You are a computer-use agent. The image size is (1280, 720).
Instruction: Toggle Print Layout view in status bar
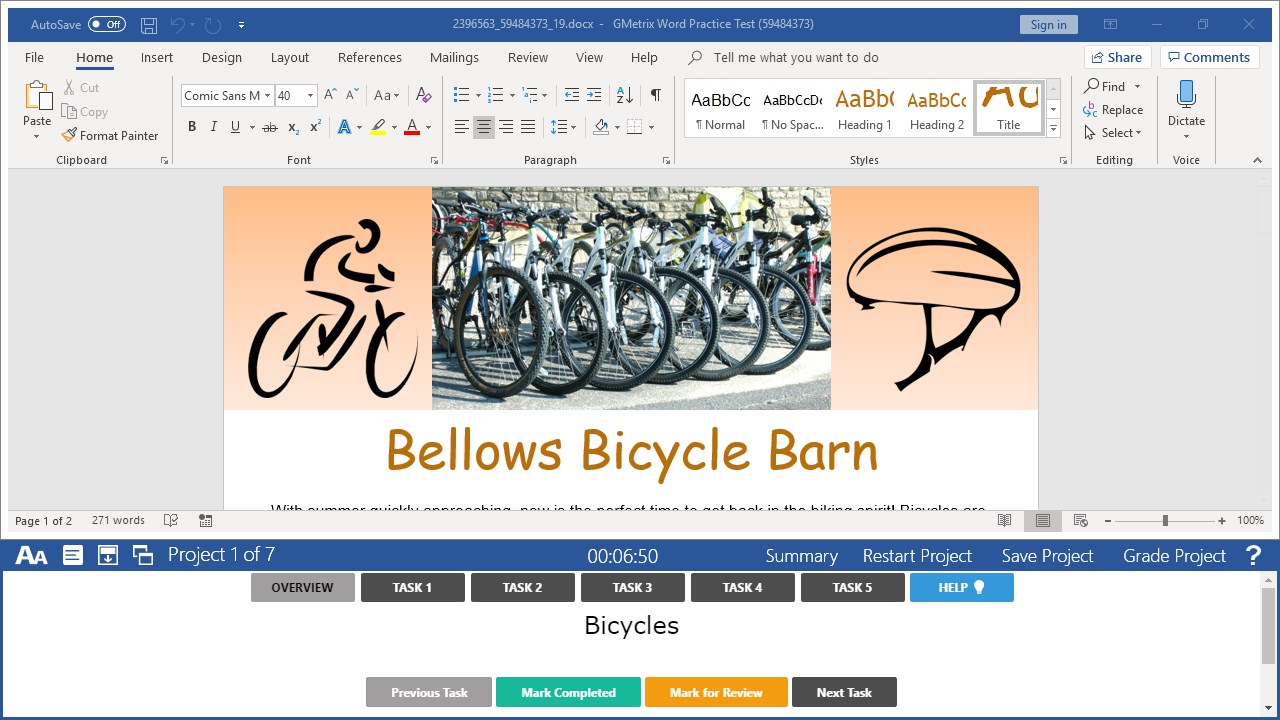coord(1042,520)
